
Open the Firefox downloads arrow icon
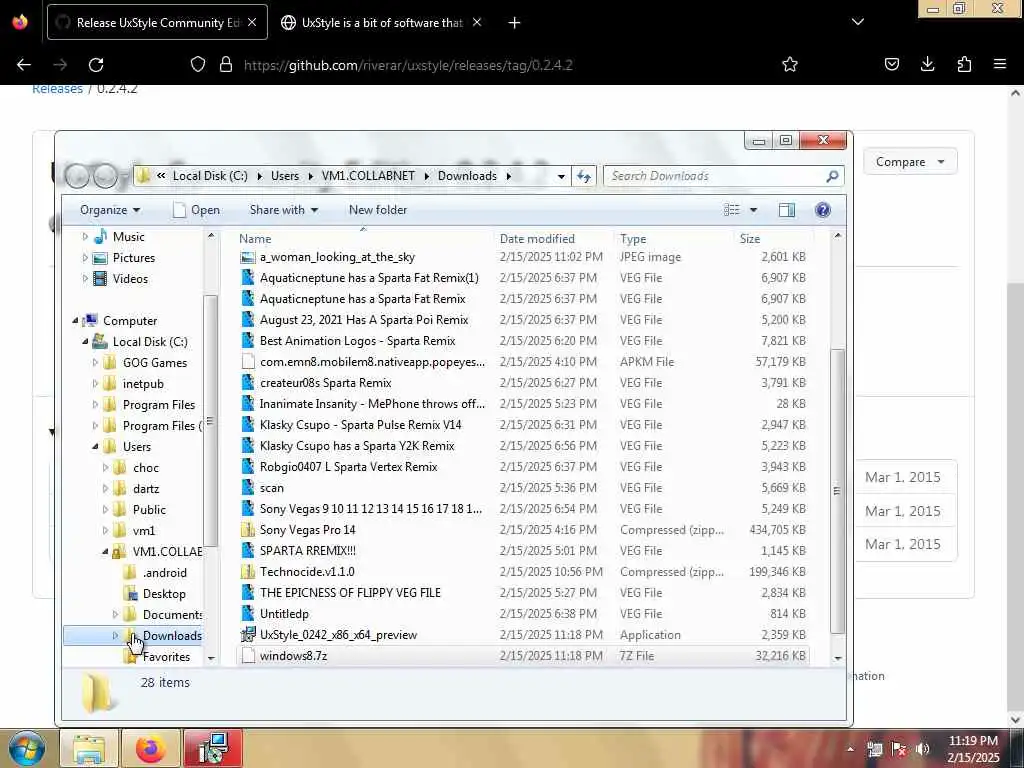click(x=927, y=64)
